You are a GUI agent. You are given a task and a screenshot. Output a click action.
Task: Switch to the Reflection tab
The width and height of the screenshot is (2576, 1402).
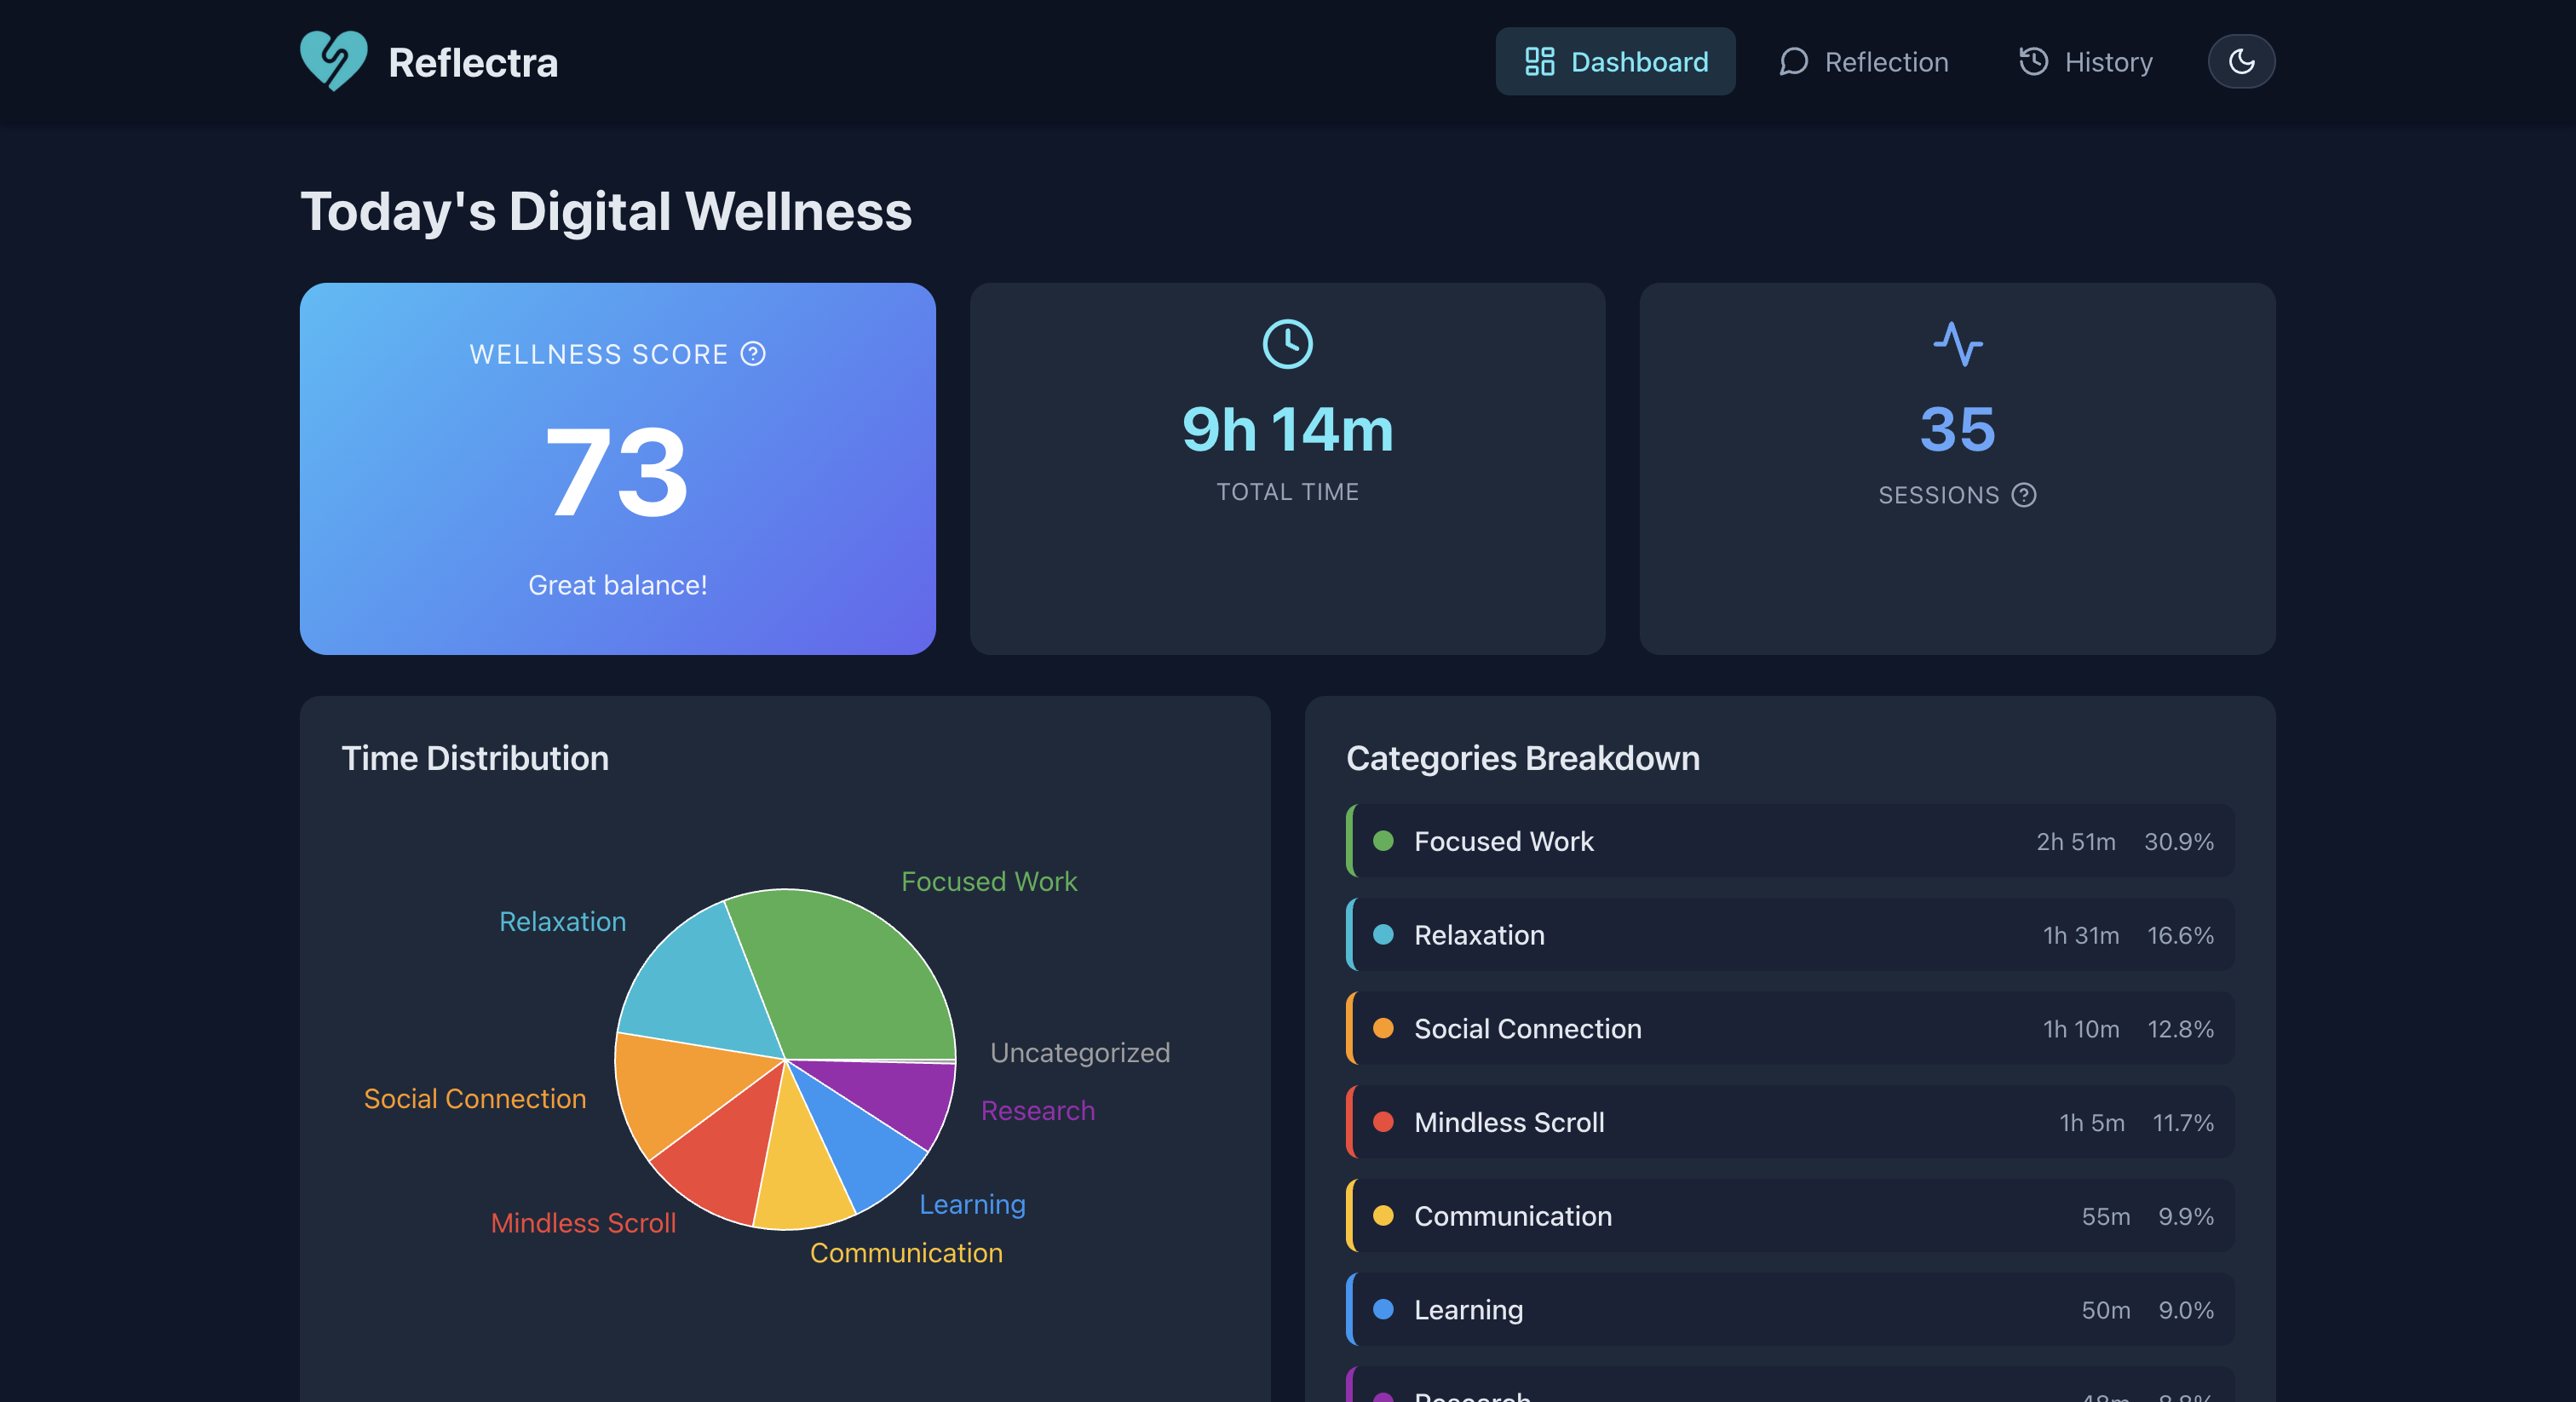(x=1863, y=62)
